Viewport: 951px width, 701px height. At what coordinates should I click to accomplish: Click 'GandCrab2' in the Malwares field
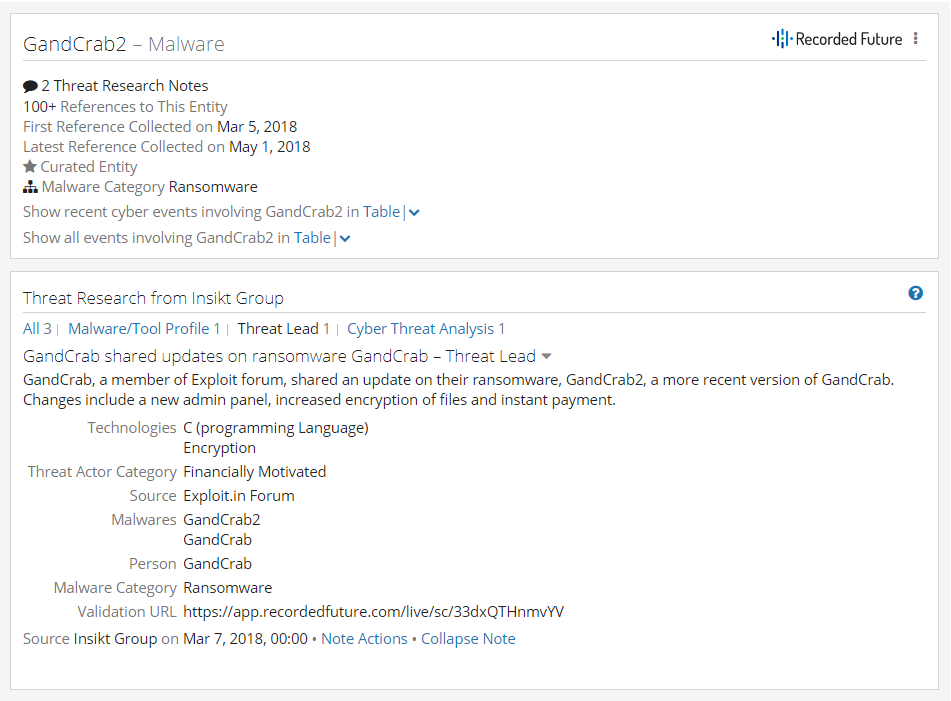tap(222, 520)
